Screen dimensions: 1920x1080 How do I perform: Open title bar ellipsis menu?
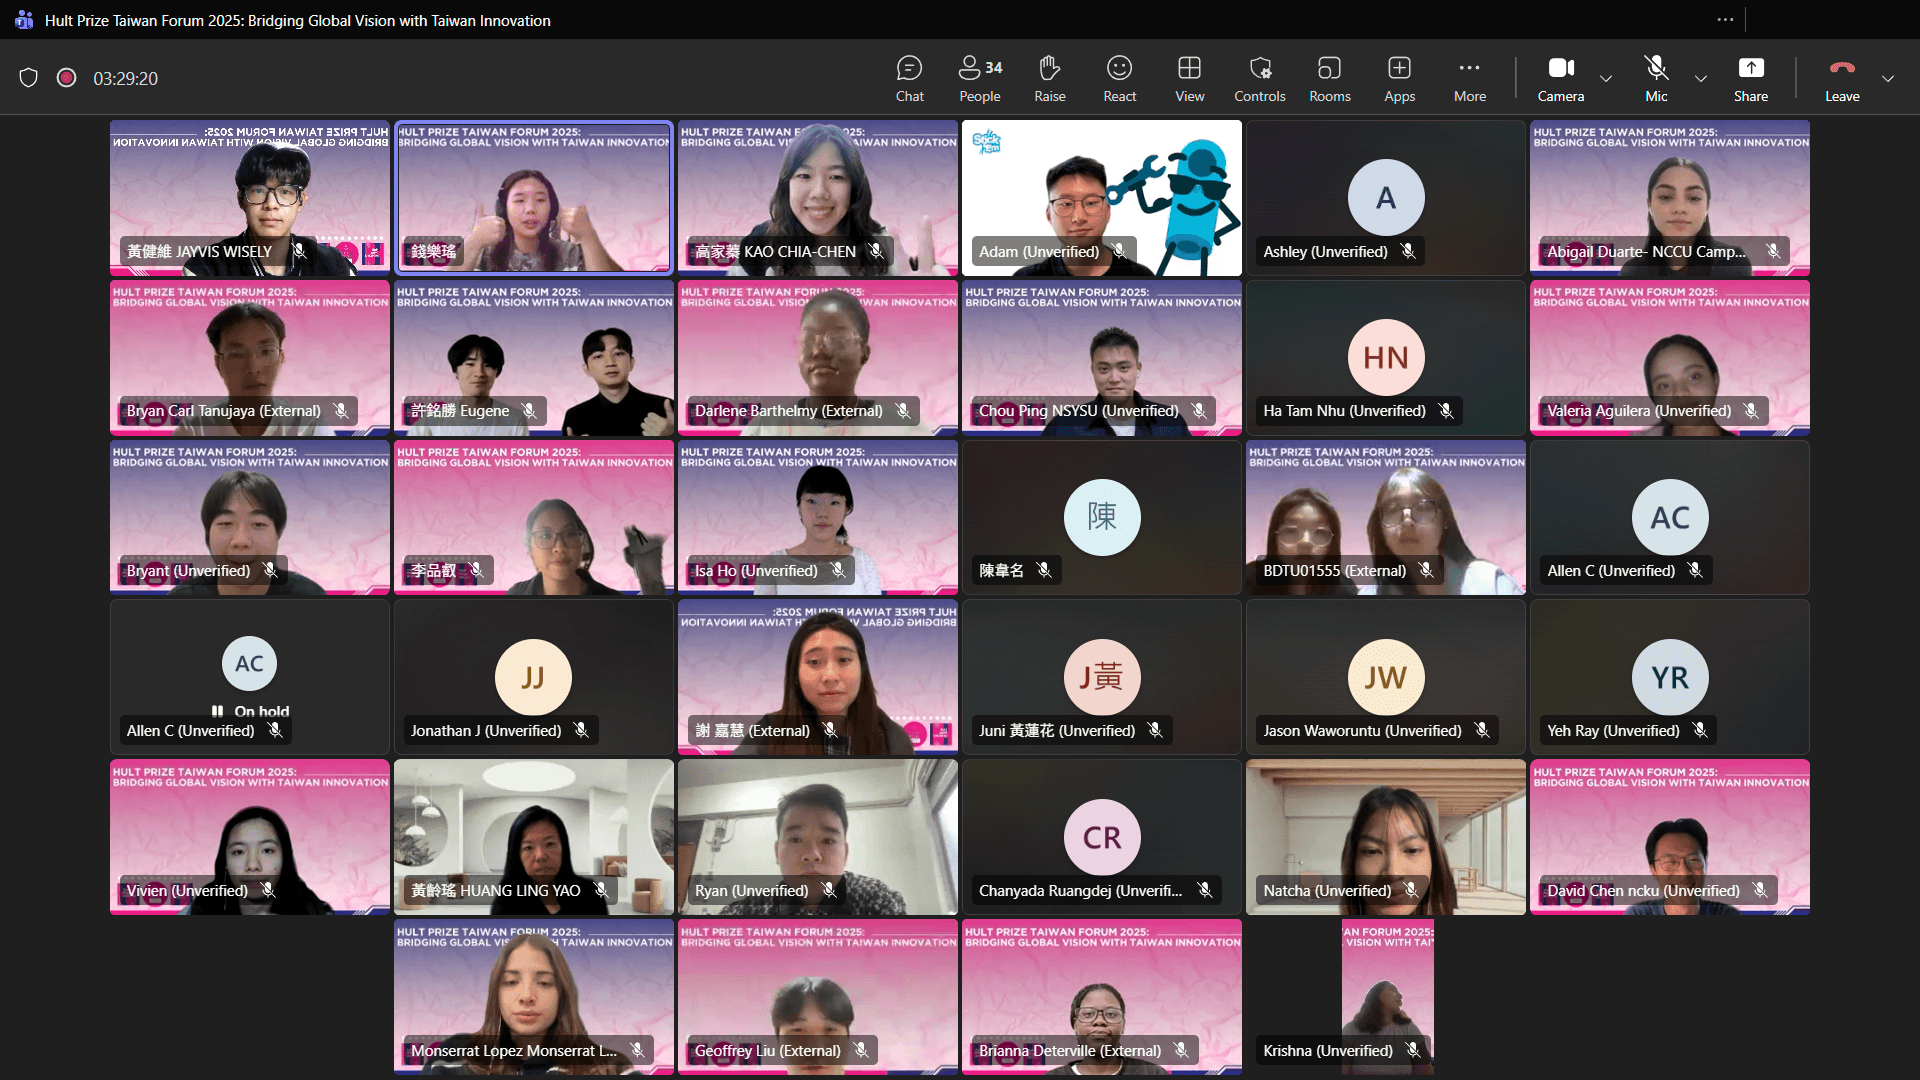coord(1725,20)
